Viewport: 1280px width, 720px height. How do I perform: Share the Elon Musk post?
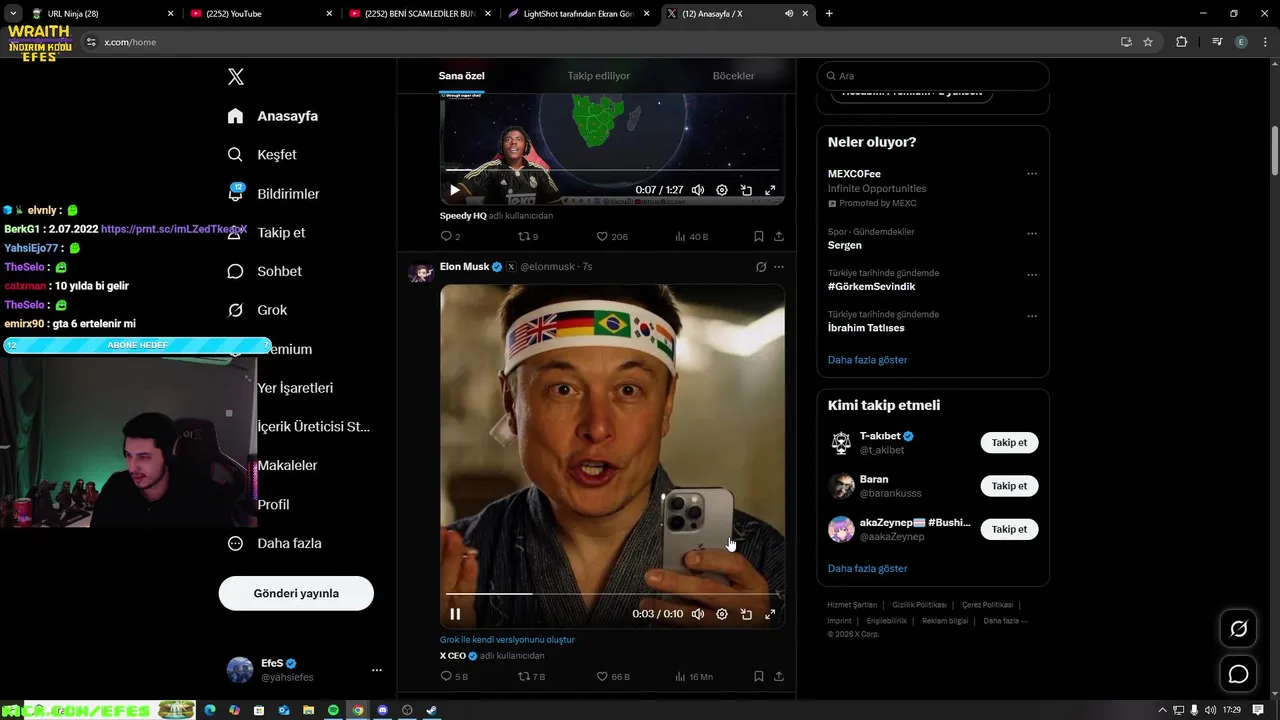779,677
